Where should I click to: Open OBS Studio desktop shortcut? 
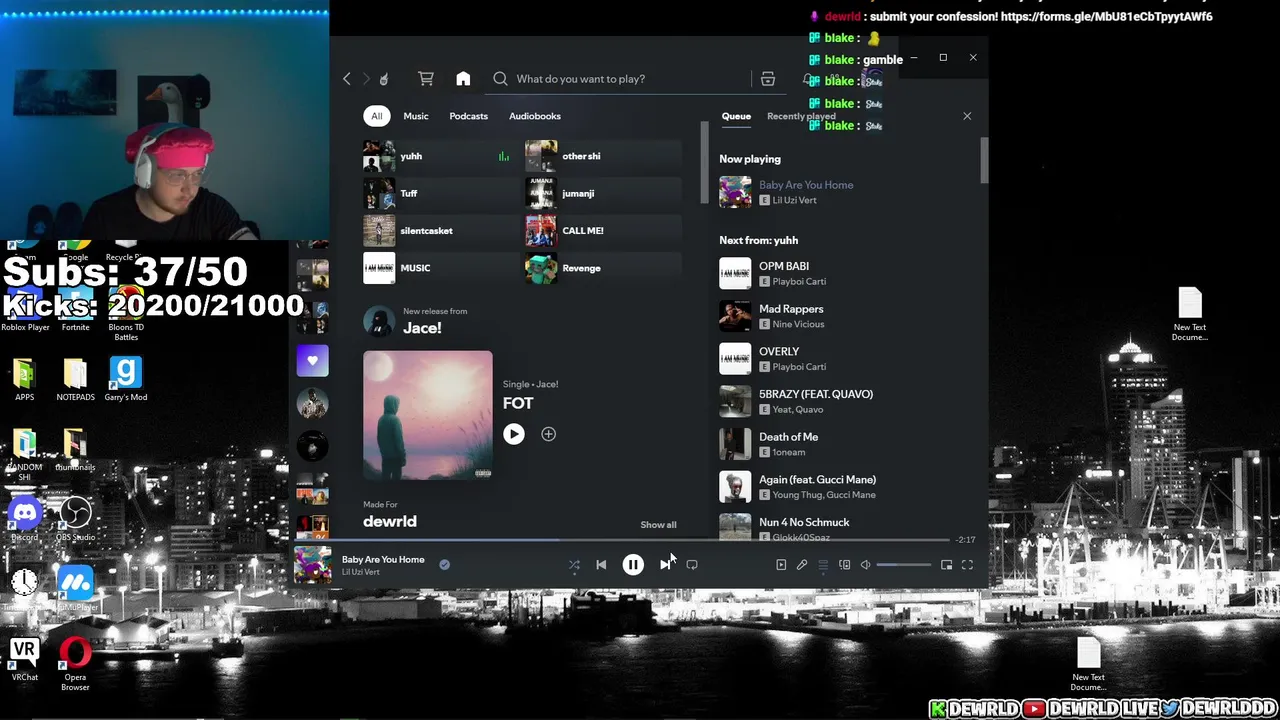(x=75, y=520)
